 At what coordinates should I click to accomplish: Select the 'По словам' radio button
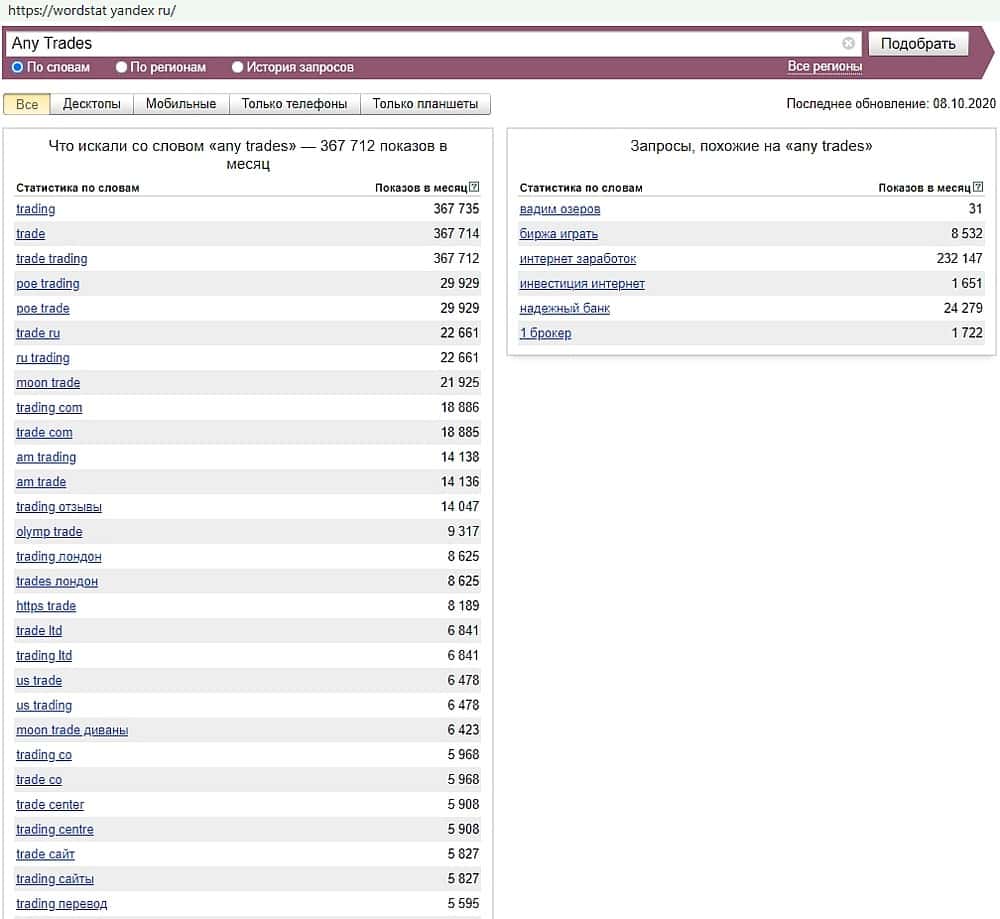(x=17, y=67)
